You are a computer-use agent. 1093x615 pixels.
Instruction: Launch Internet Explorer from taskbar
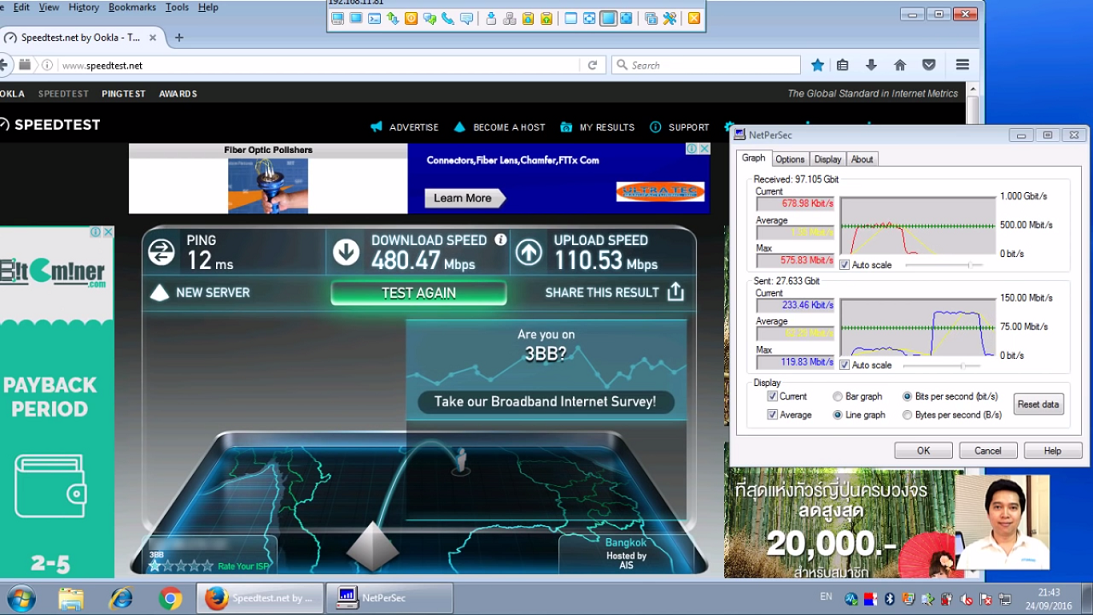[121, 598]
